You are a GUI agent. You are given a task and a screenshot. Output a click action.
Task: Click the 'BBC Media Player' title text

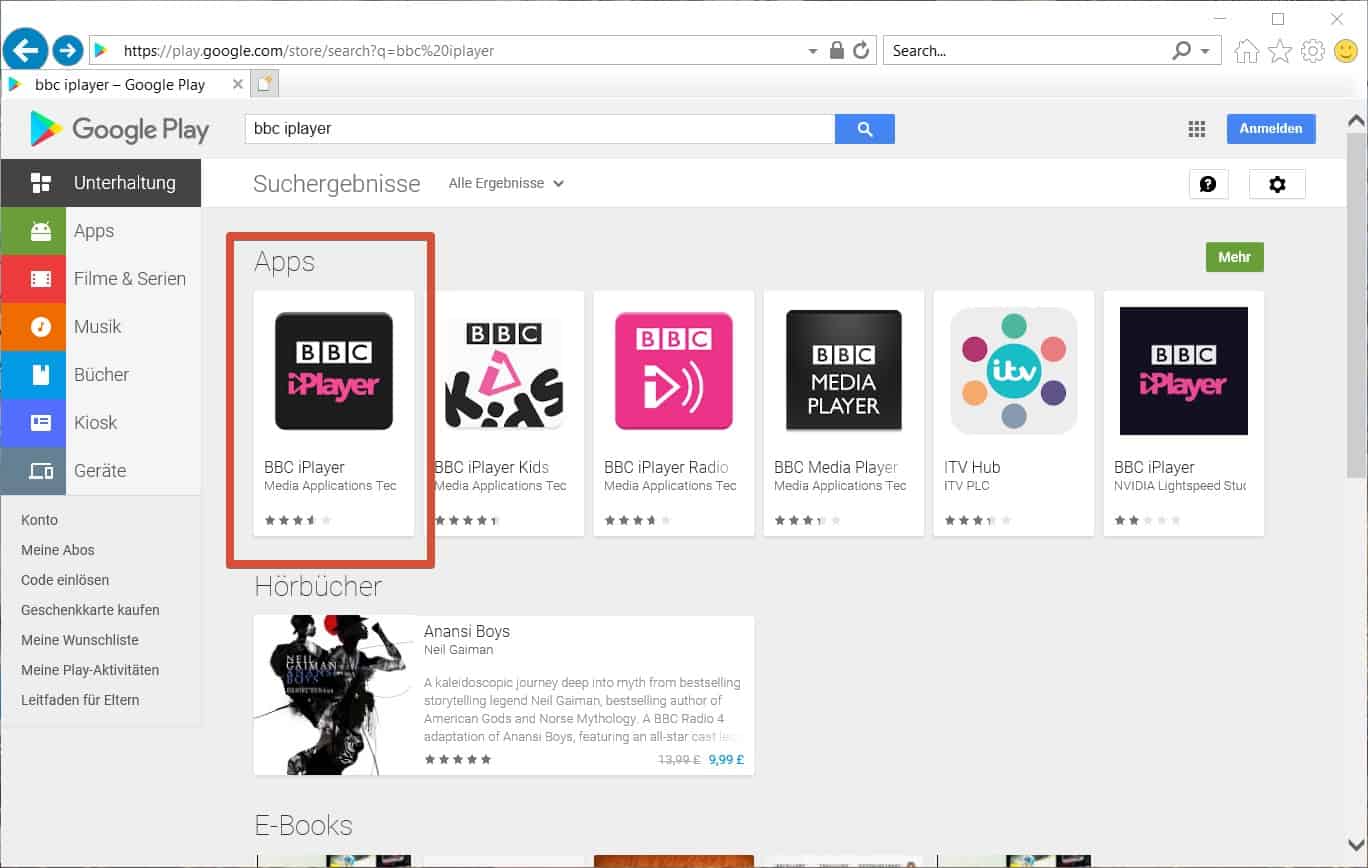tap(836, 467)
